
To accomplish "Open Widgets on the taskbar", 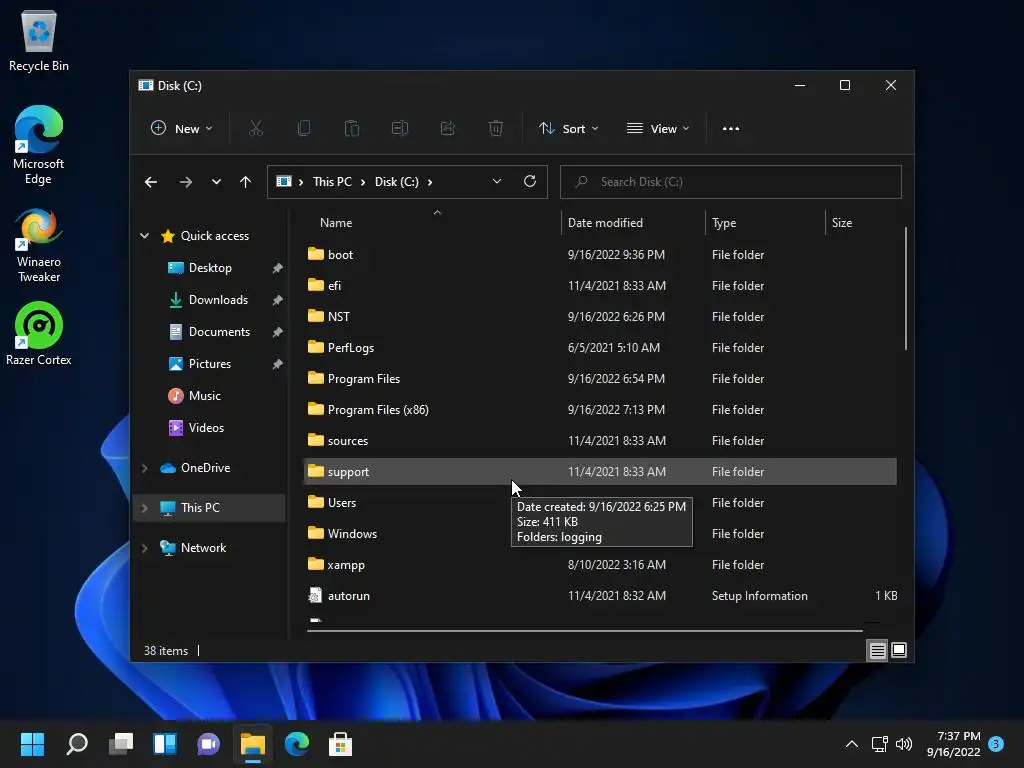I will click(165, 744).
